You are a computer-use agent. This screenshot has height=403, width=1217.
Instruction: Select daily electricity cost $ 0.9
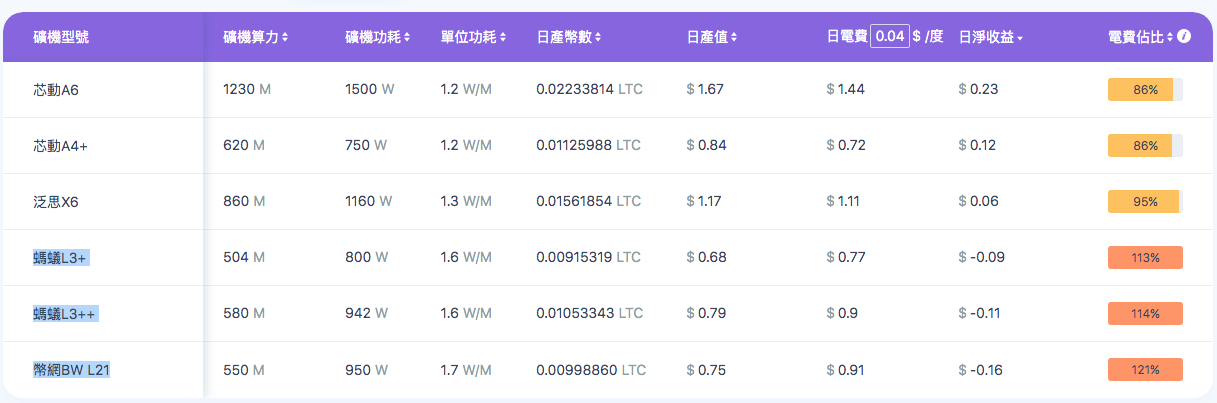click(842, 313)
